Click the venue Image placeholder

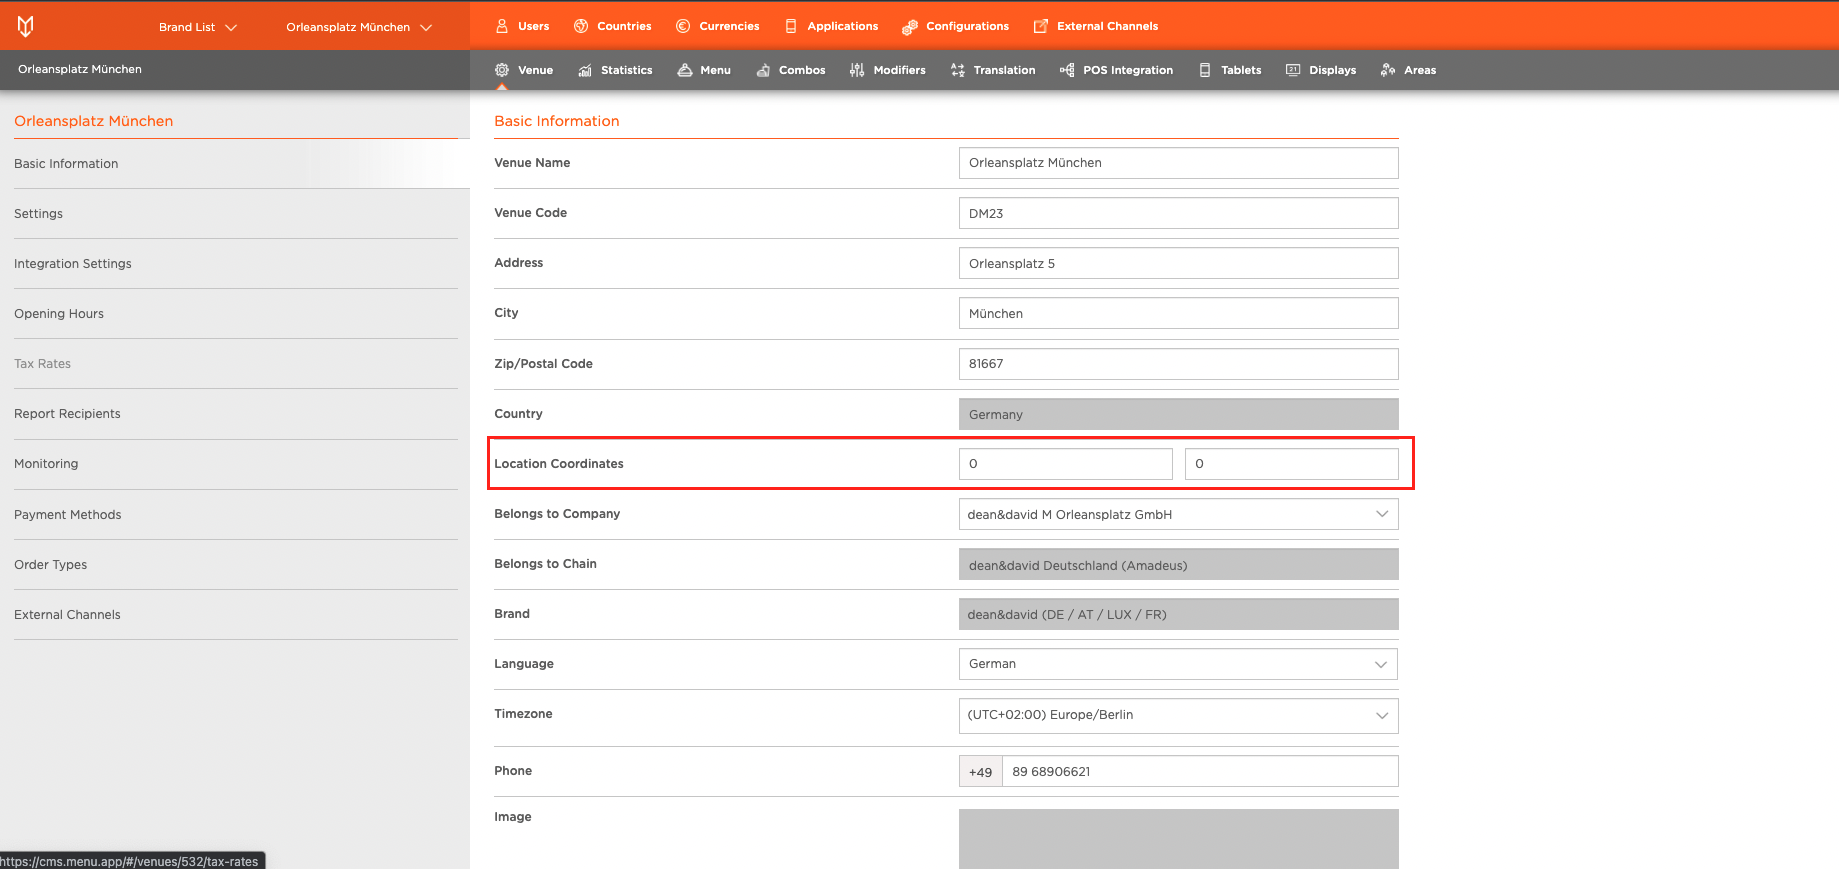(x=1178, y=839)
